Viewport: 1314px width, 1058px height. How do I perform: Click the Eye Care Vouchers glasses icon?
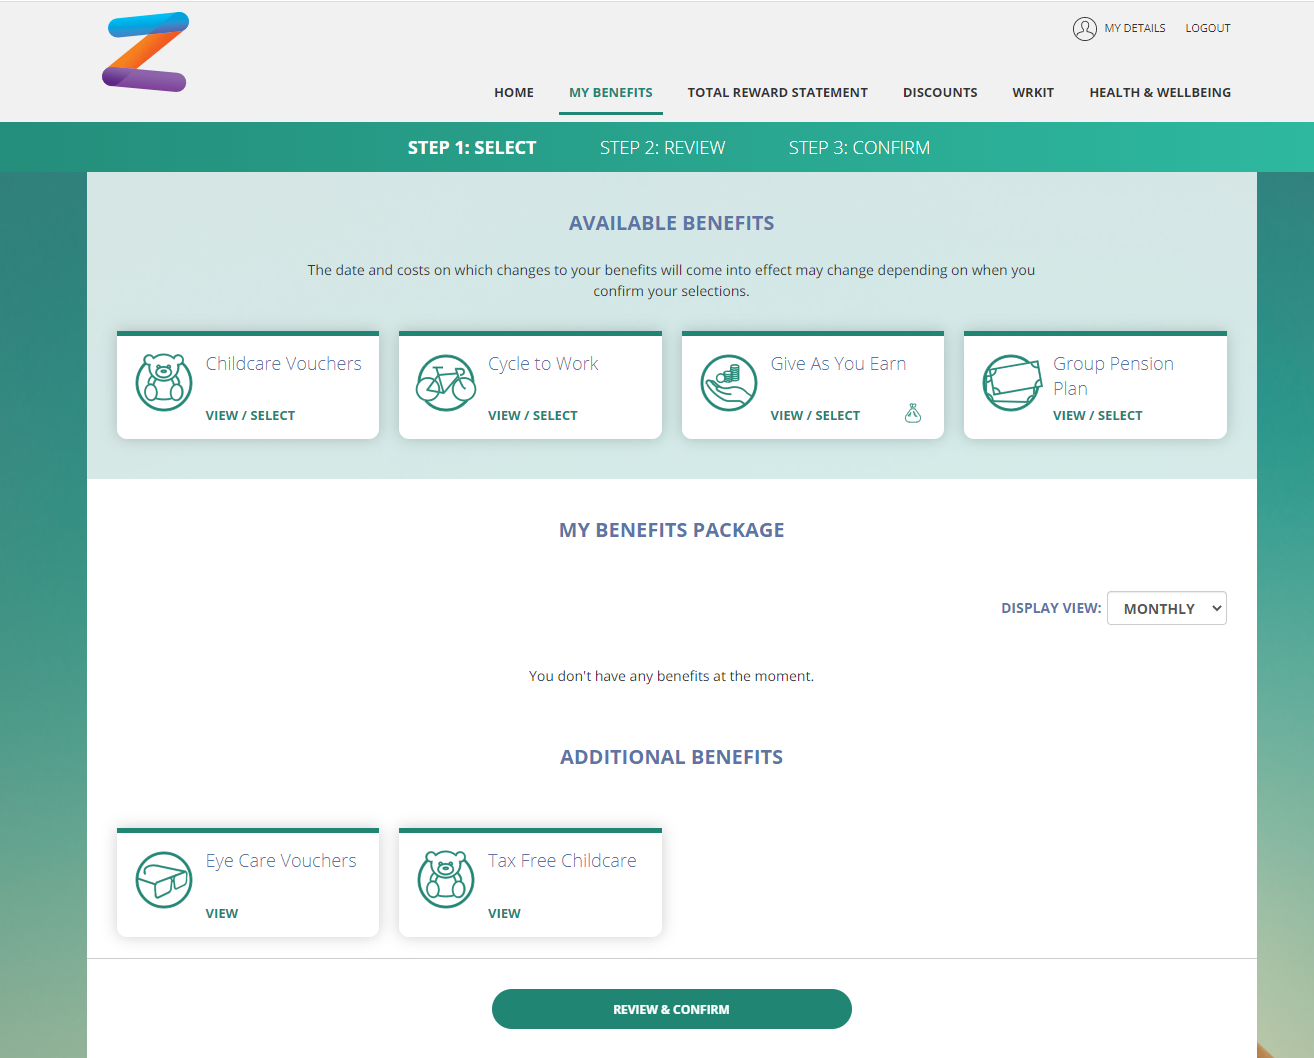click(164, 880)
